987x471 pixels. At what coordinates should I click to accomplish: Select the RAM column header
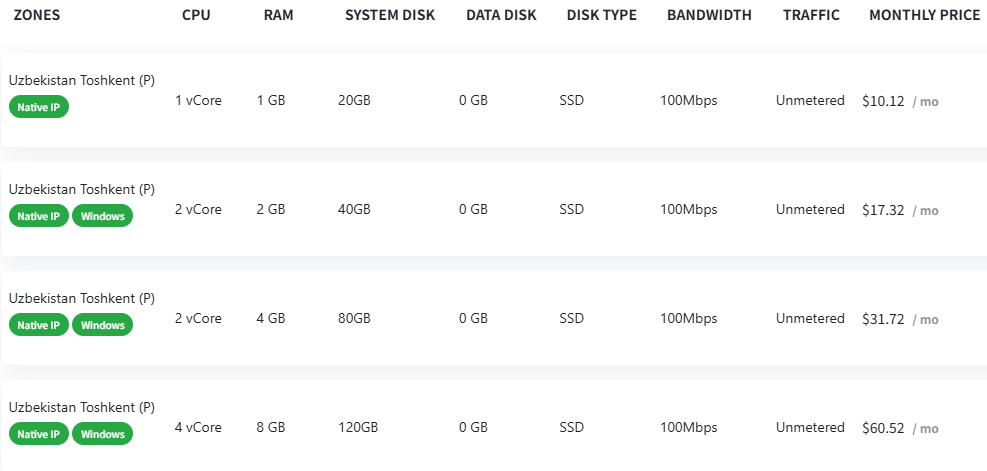click(277, 16)
